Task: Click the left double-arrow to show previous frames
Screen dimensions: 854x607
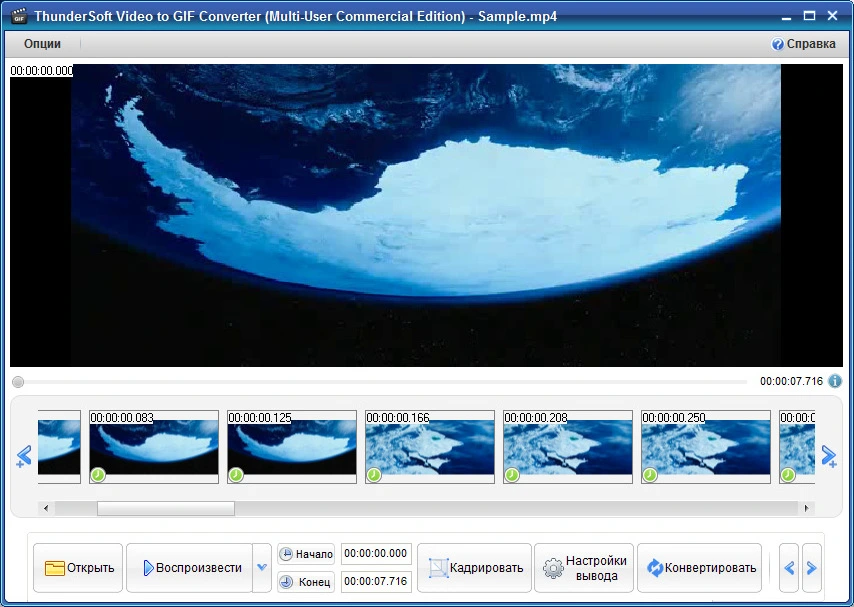Action: click(22, 457)
